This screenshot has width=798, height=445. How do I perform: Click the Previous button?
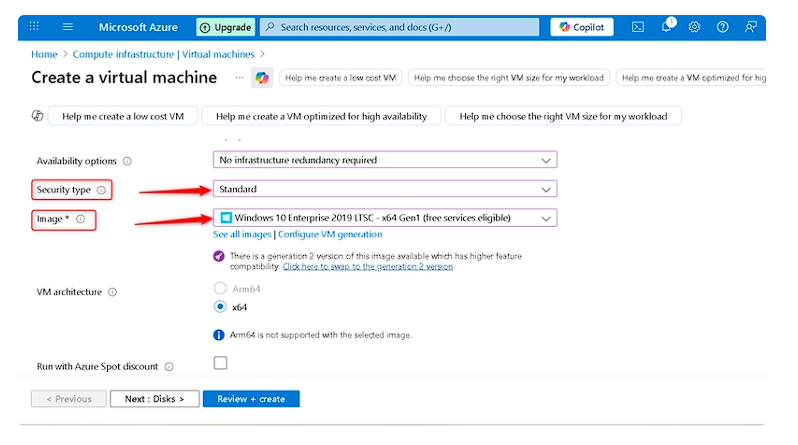click(69, 399)
